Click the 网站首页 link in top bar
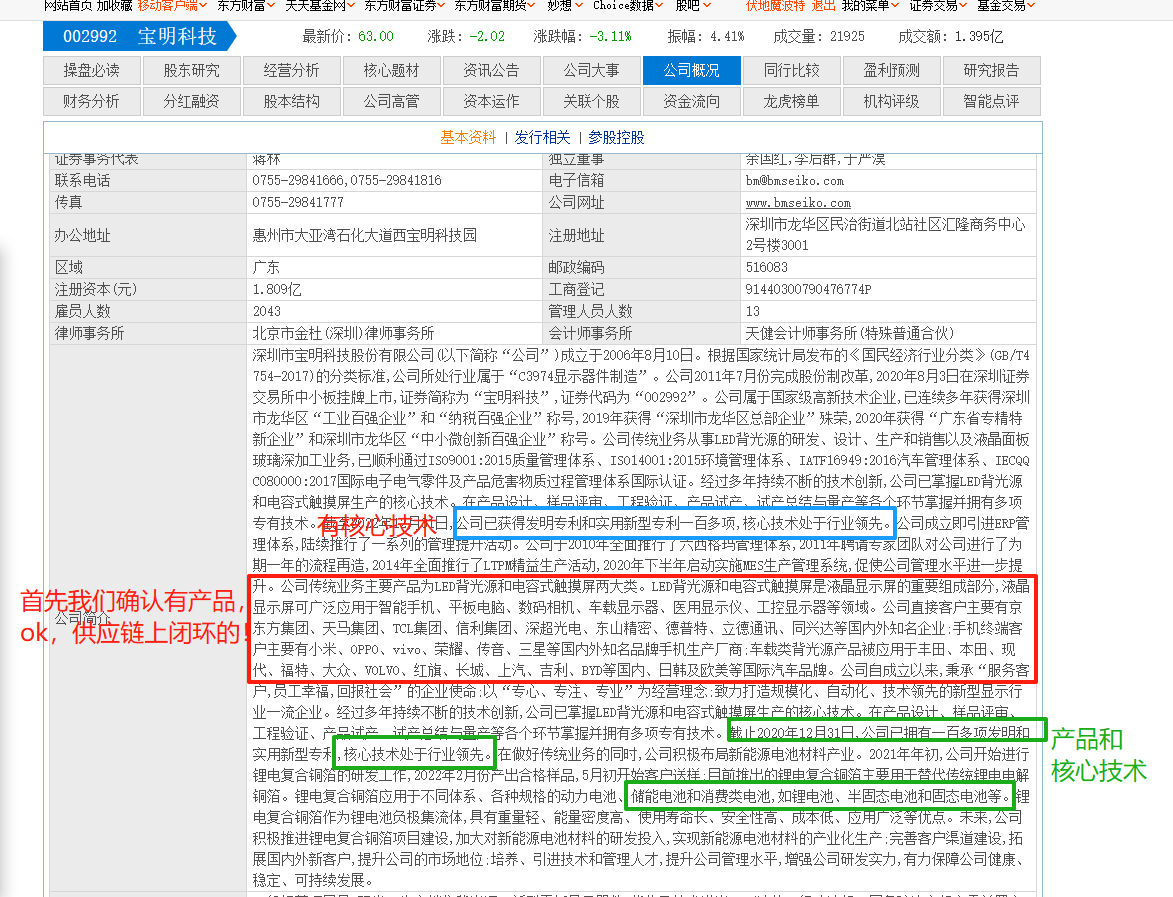This screenshot has width=1173, height=897. click(68, 6)
